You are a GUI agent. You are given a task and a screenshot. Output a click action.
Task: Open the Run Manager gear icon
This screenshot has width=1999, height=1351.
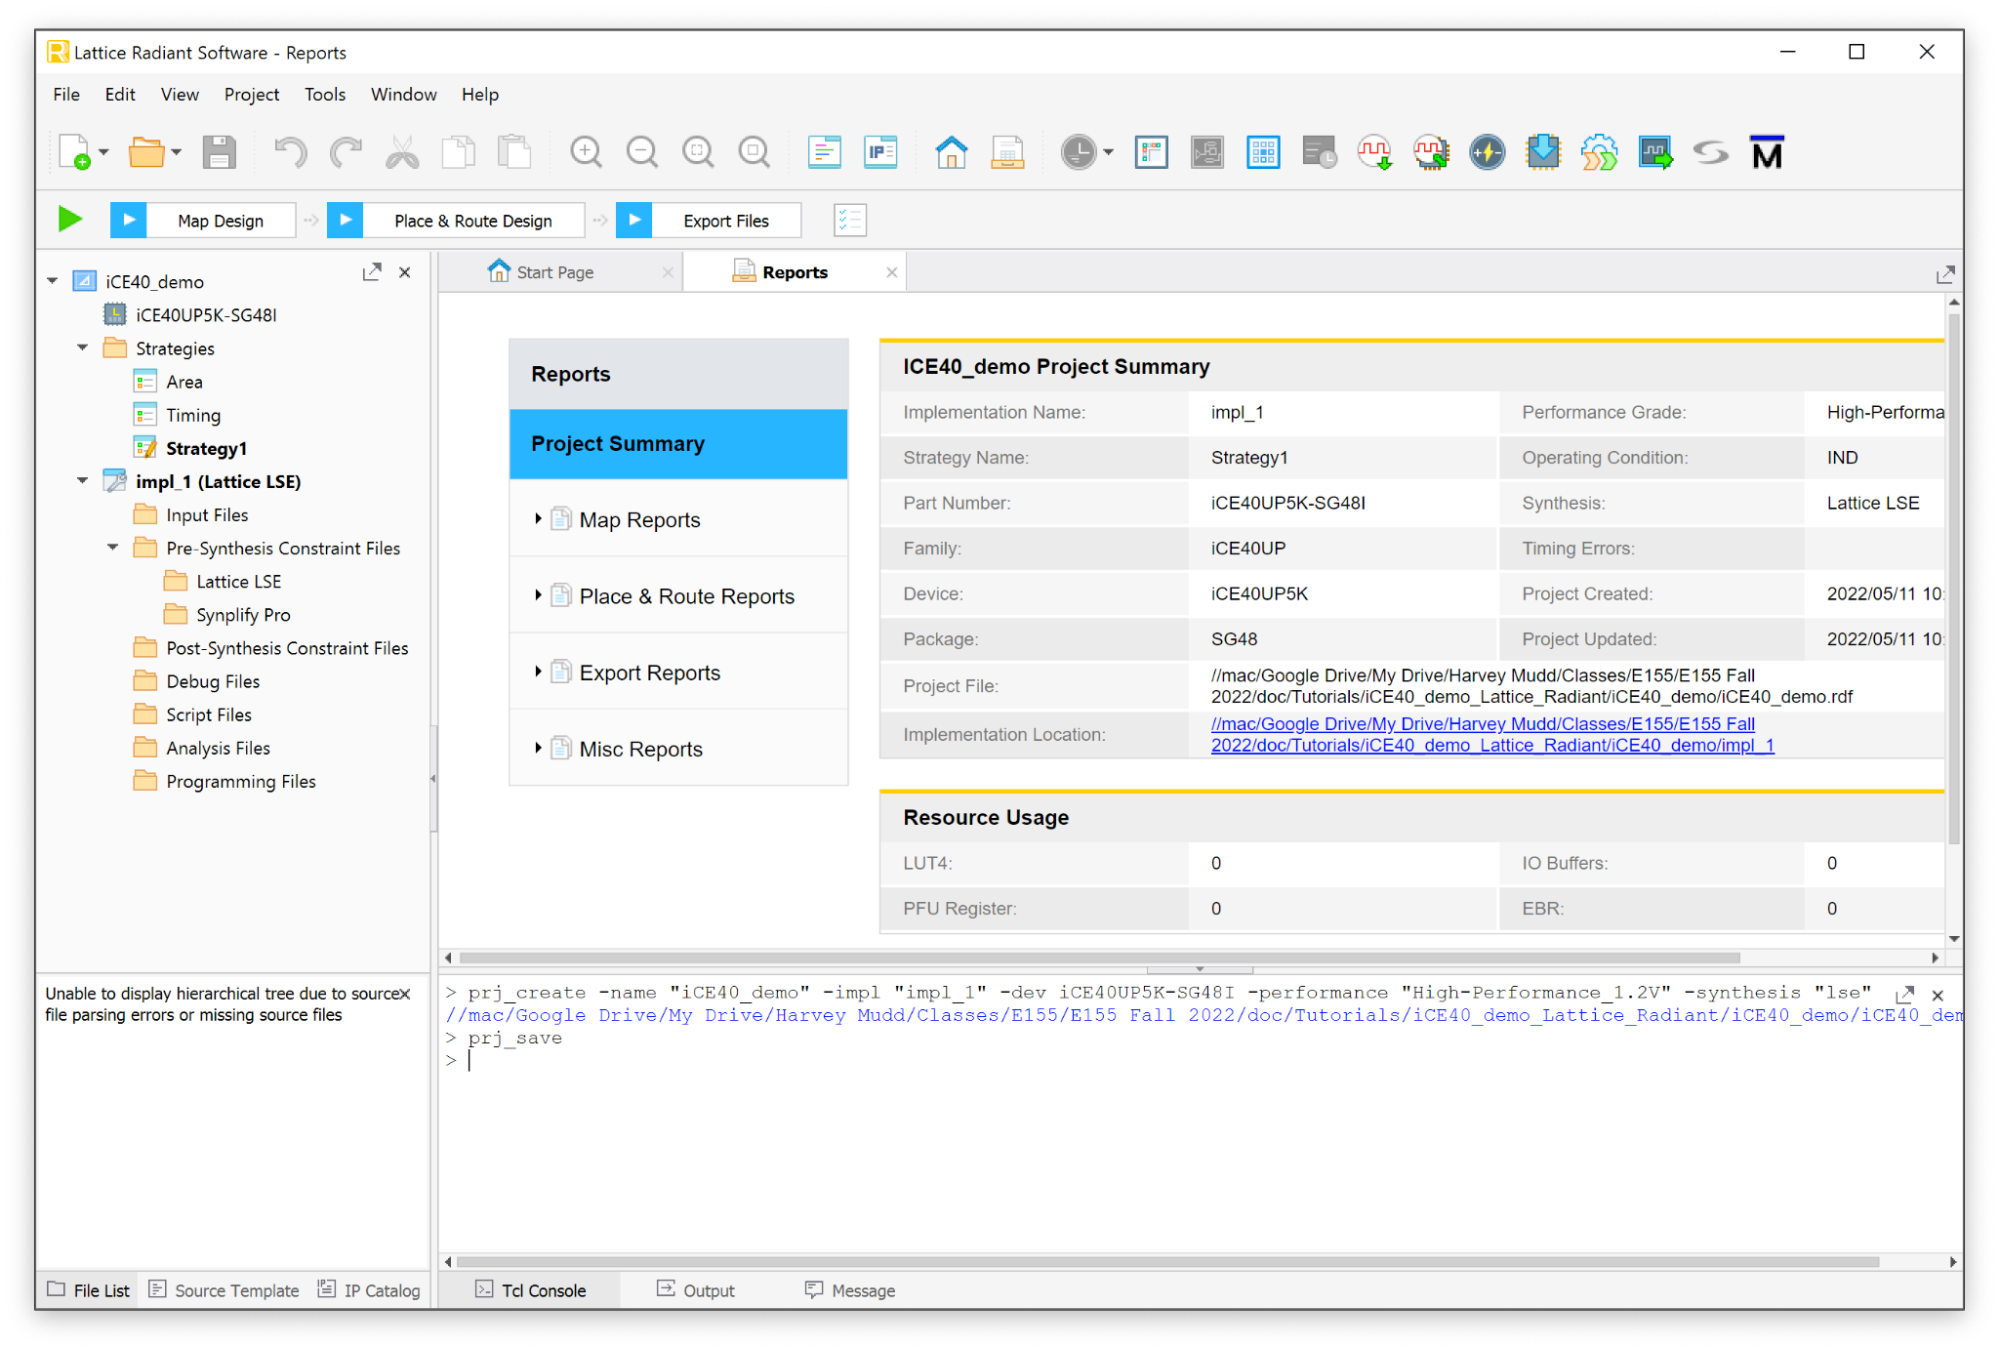click(1599, 152)
